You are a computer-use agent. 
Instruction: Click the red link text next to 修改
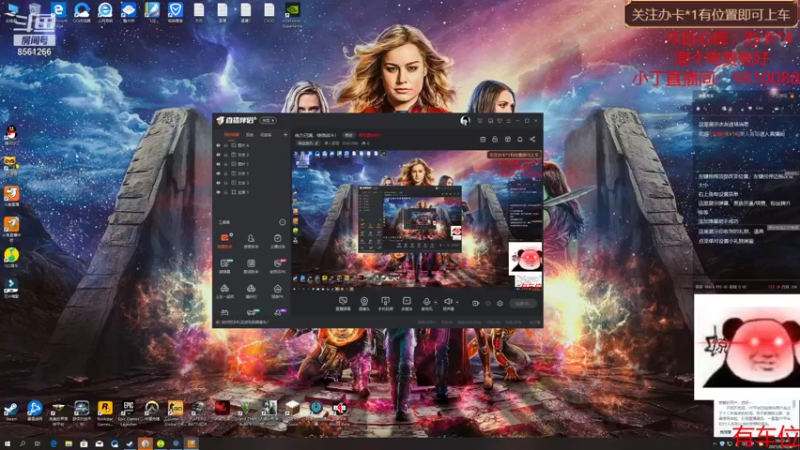370,135
